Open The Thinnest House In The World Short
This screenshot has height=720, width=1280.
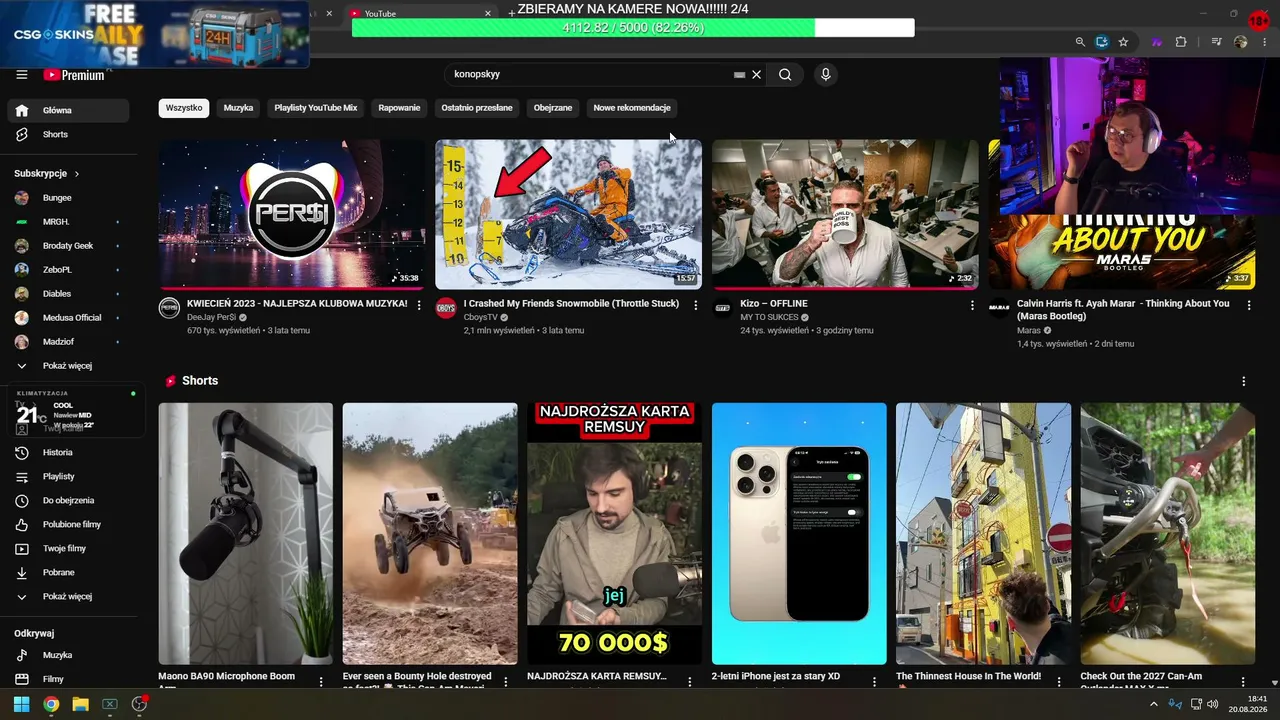tap(983, 534)
